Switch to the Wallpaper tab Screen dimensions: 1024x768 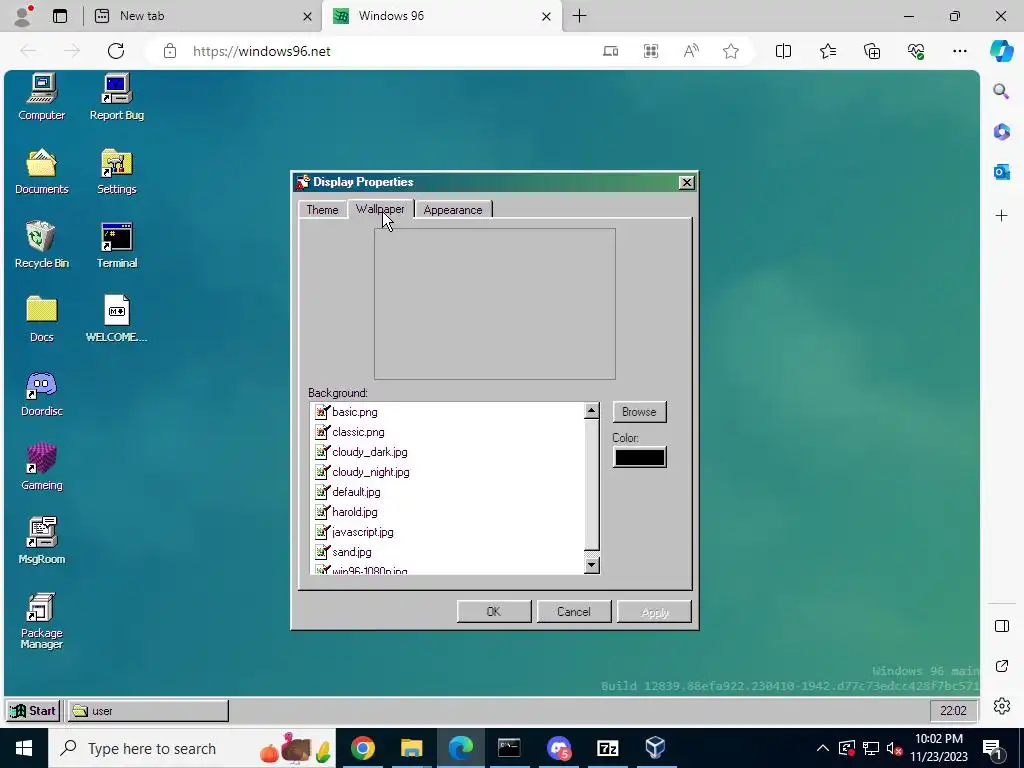(380, 209)
